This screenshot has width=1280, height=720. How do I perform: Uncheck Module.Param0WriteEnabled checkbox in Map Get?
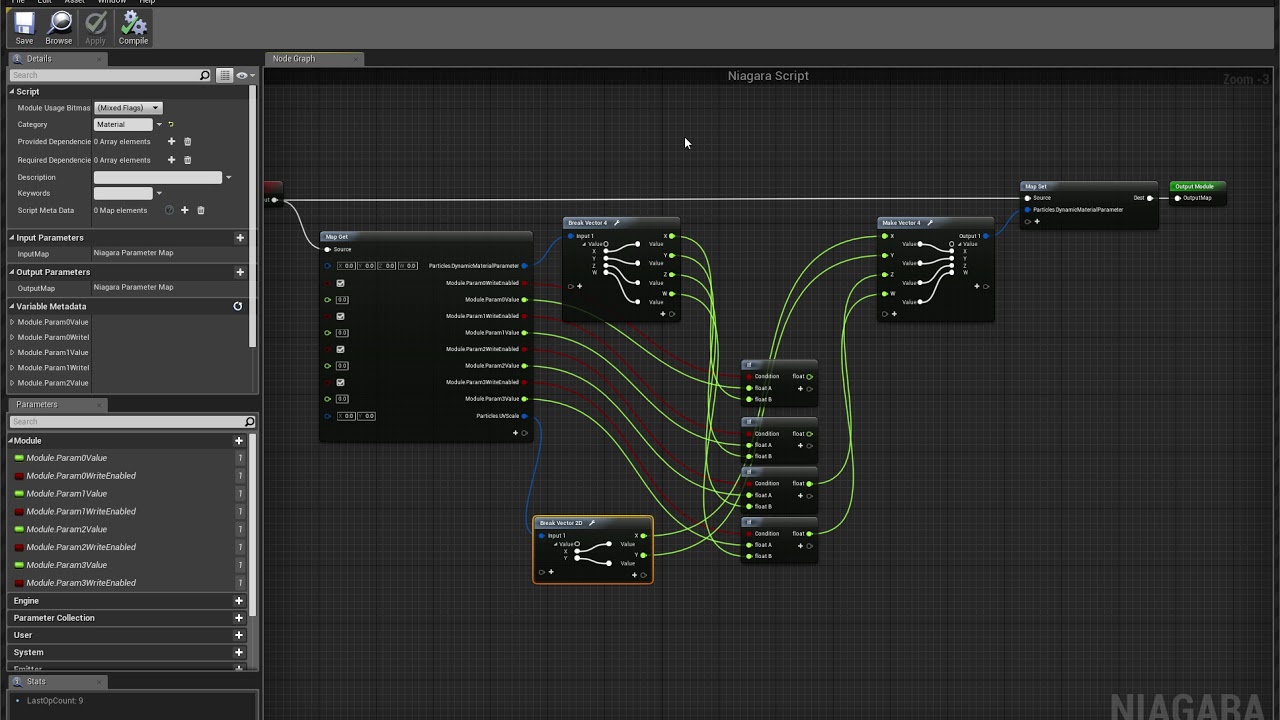pyautogui.click(x=340, y=283)
